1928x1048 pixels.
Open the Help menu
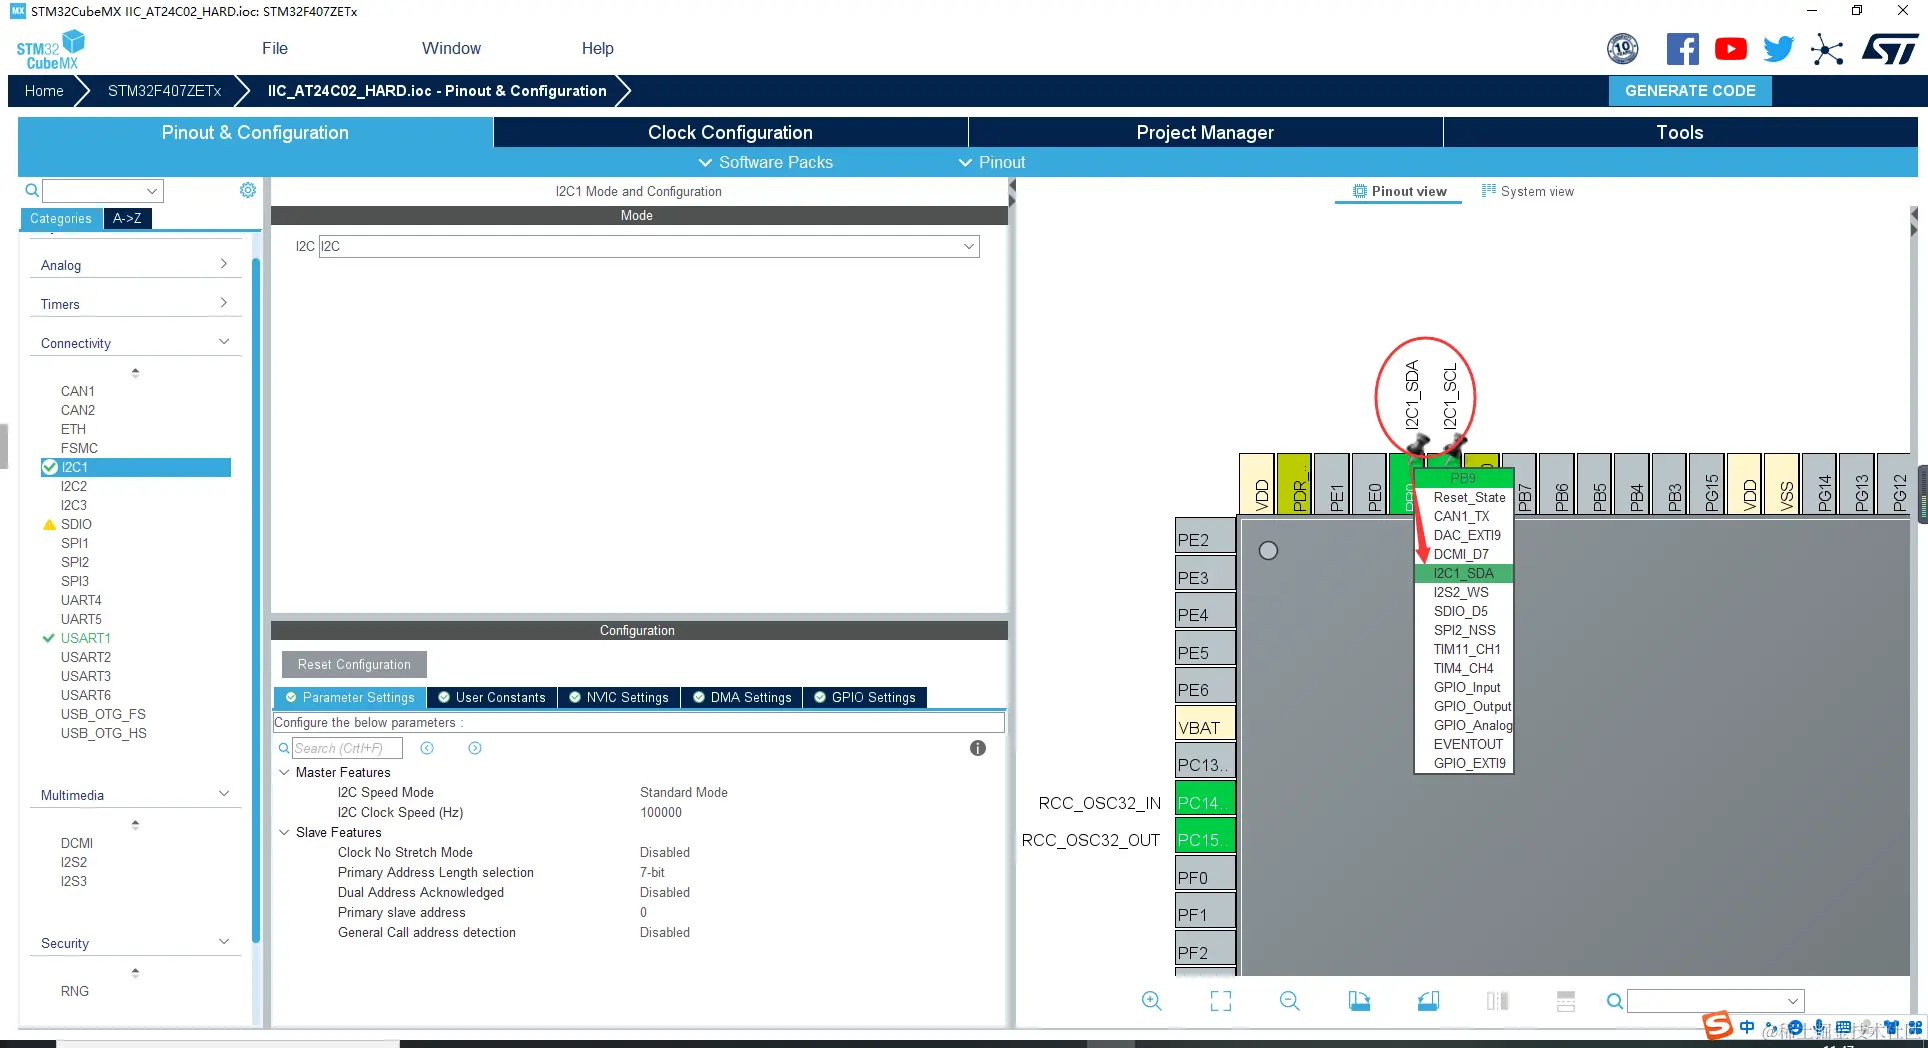coord(598,48)
